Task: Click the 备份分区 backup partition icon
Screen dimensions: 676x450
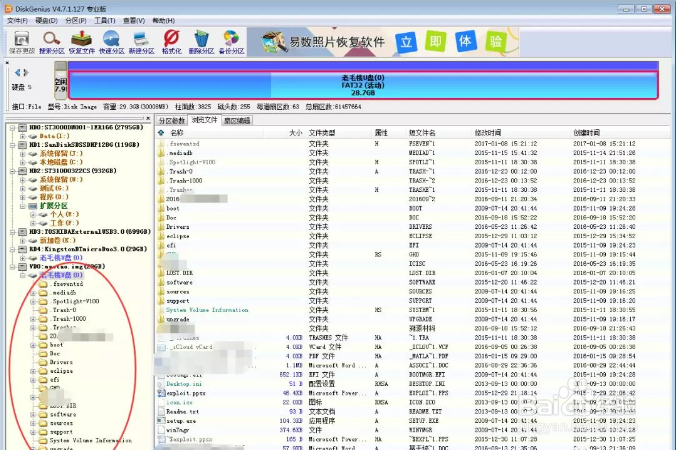Action: (x=231, y=42)
